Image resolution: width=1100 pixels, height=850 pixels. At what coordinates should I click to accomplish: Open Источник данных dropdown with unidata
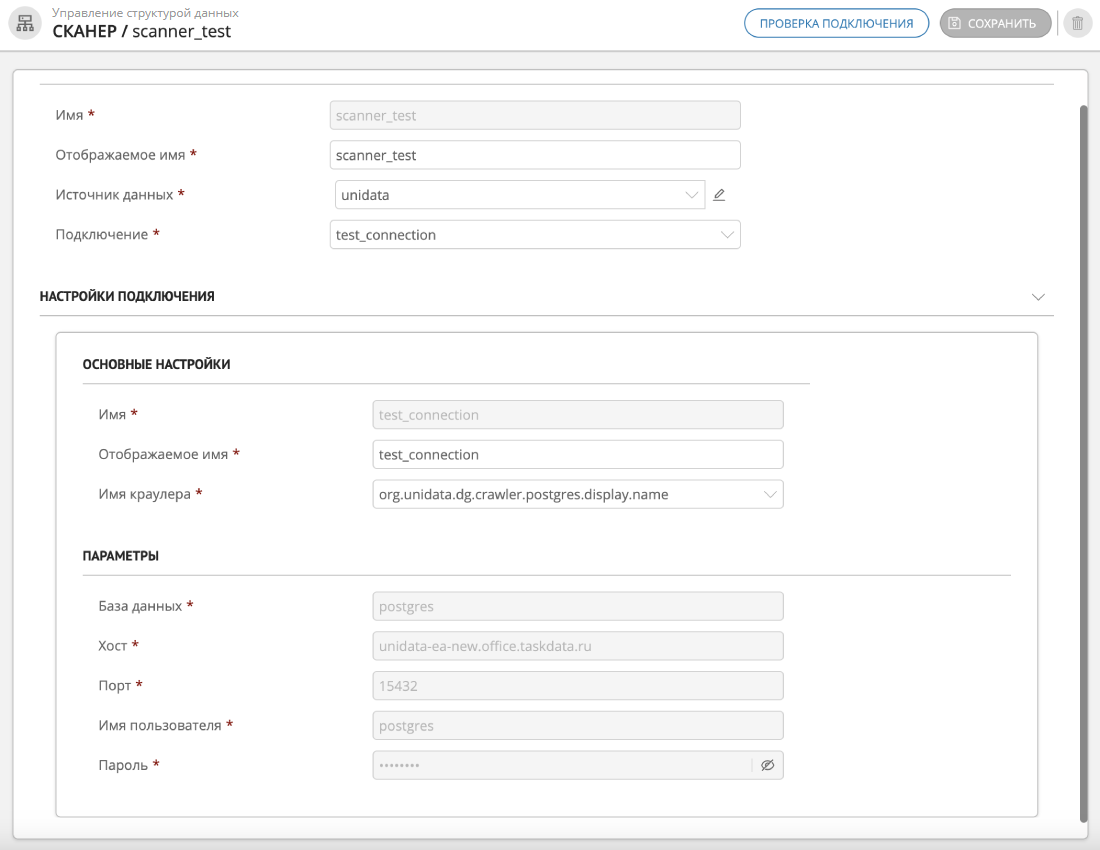[x=520, y=195]
